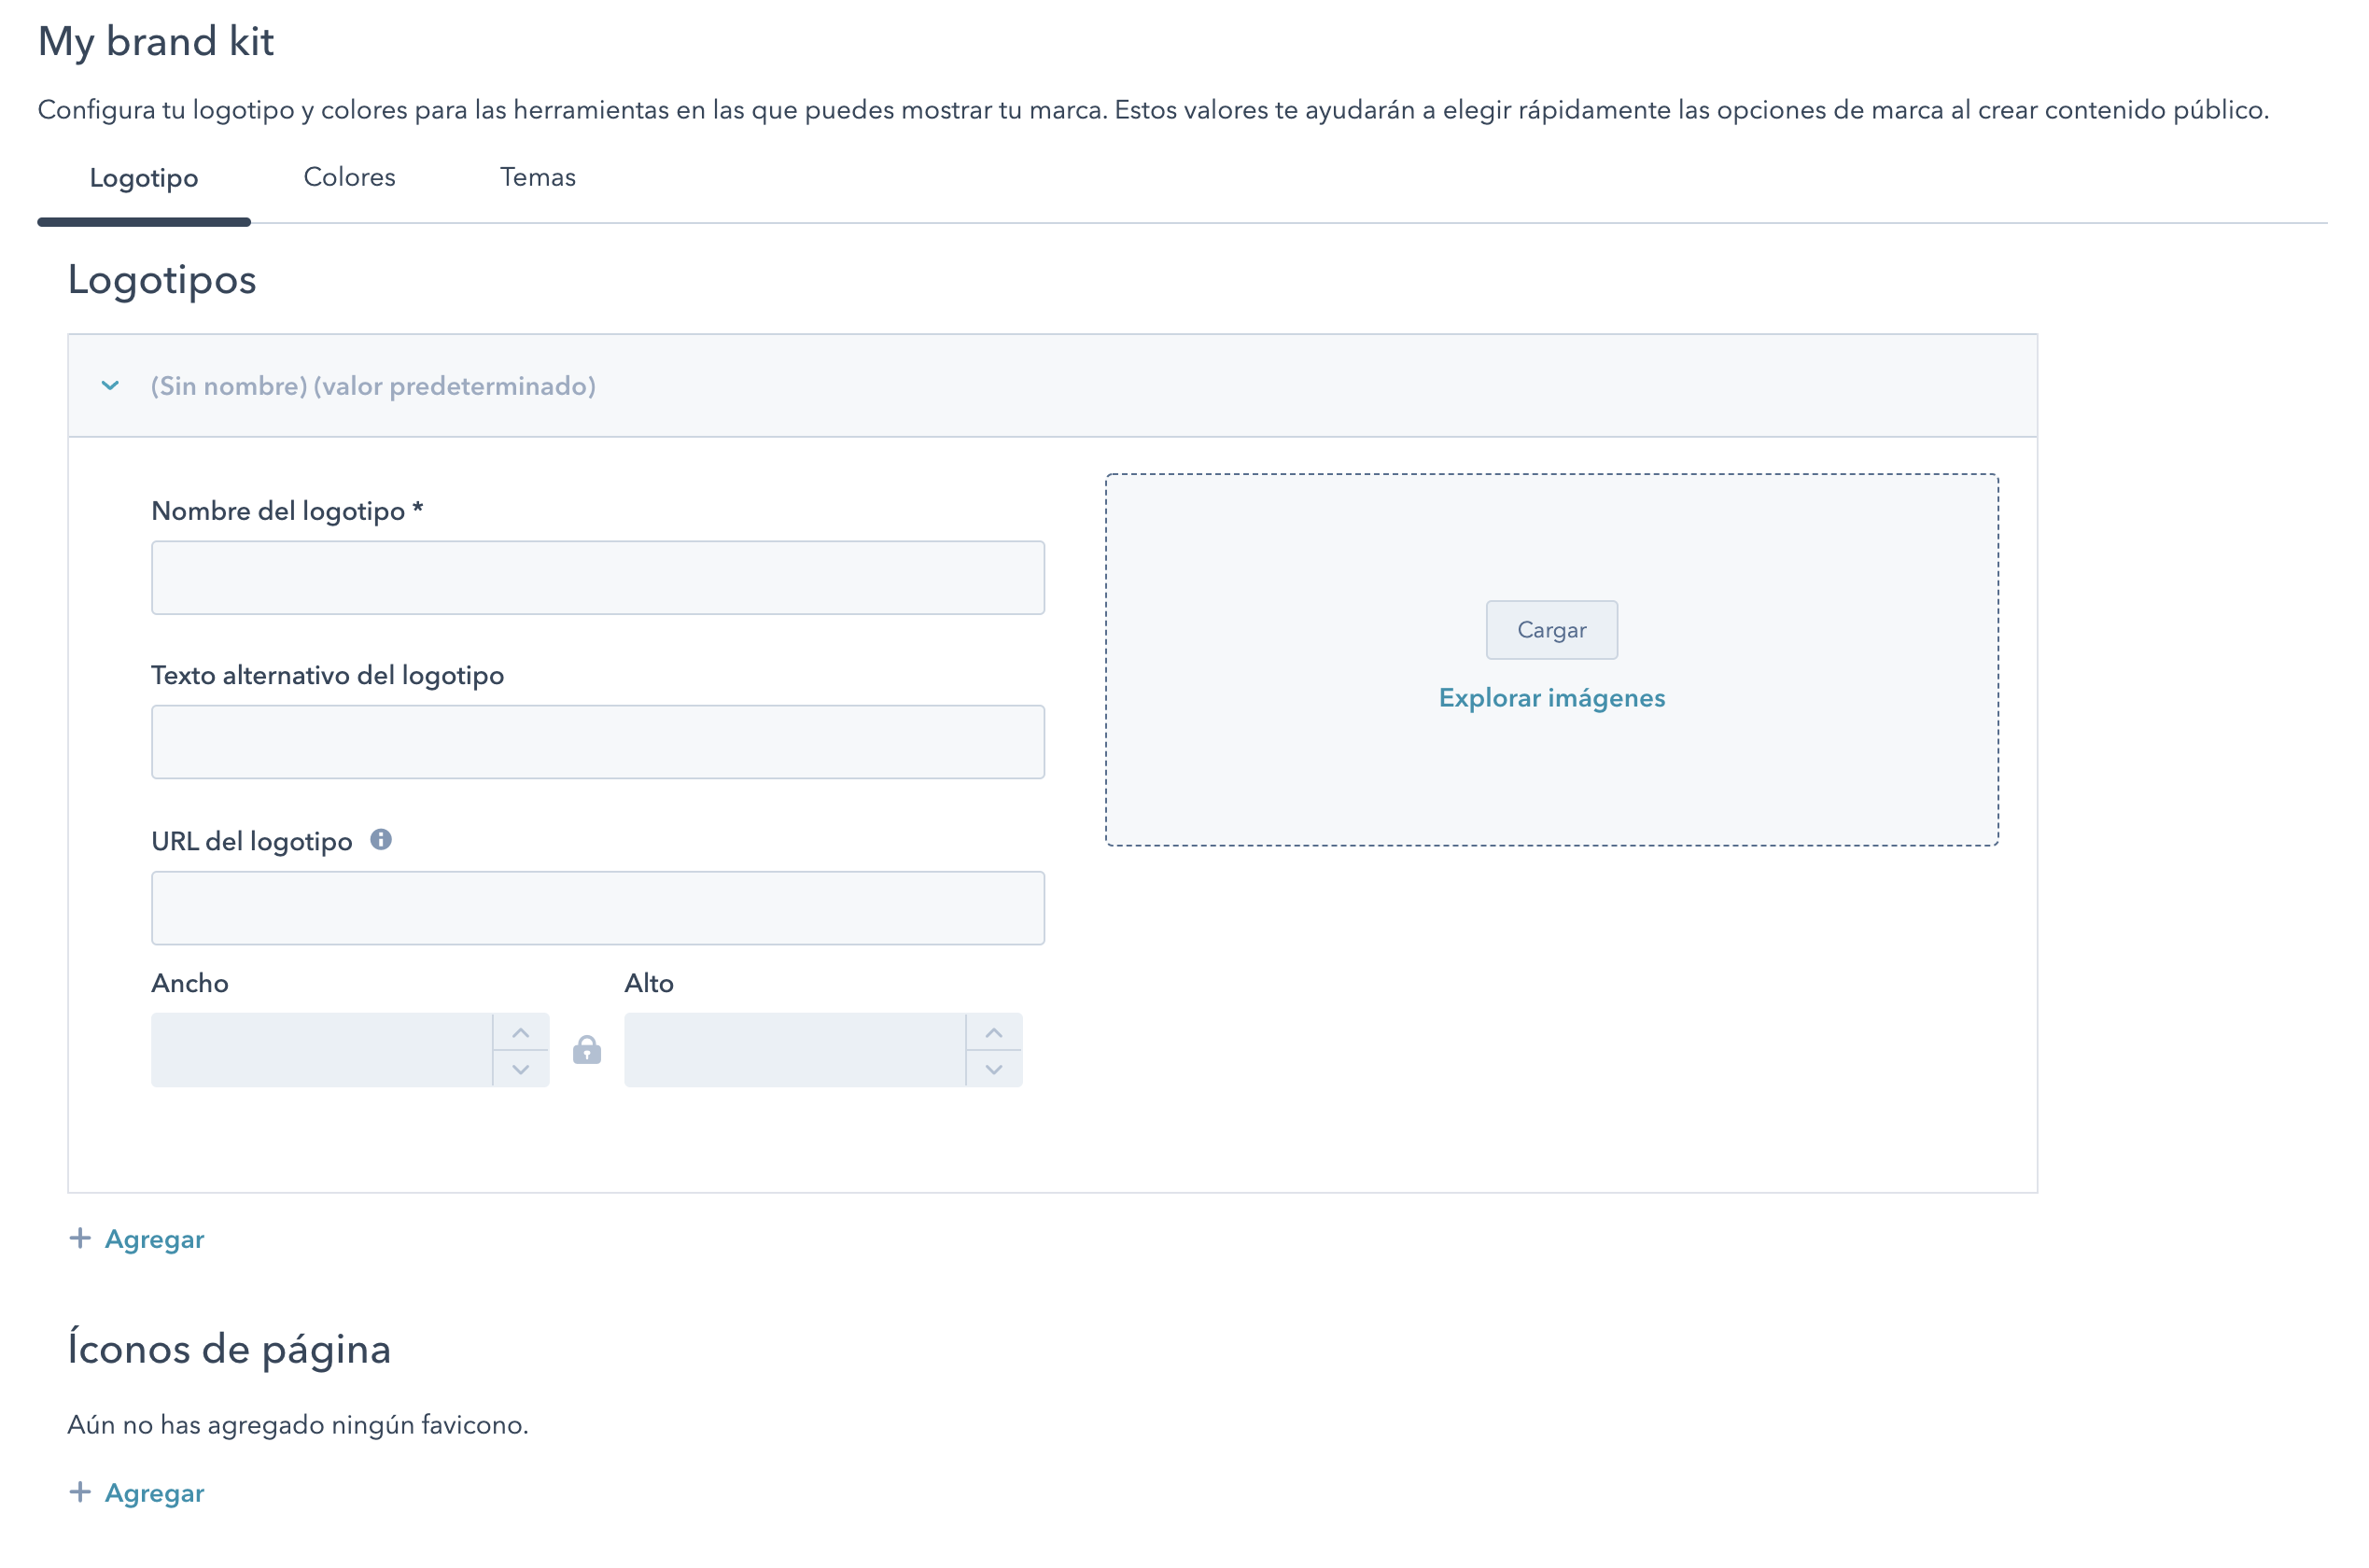Decrease Alto with down arrow

point(993,1069)
